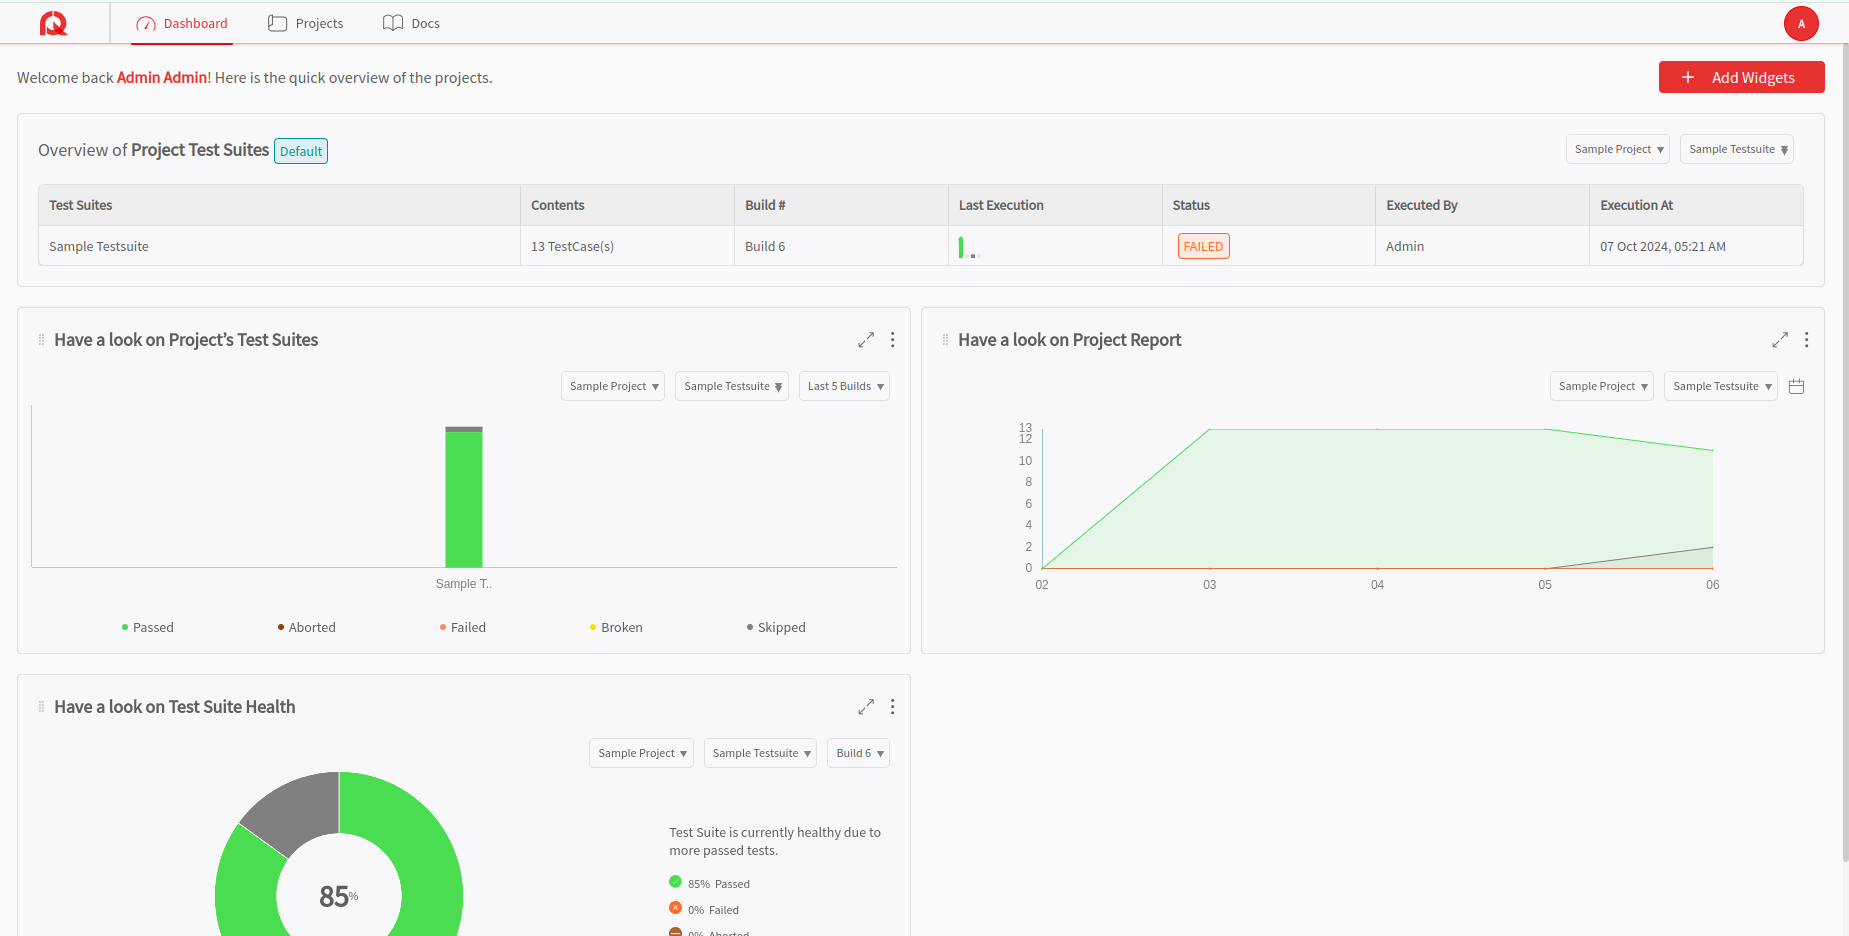Toggle the Failed legend item
1849x936 pixels.
tap(463, 627)
